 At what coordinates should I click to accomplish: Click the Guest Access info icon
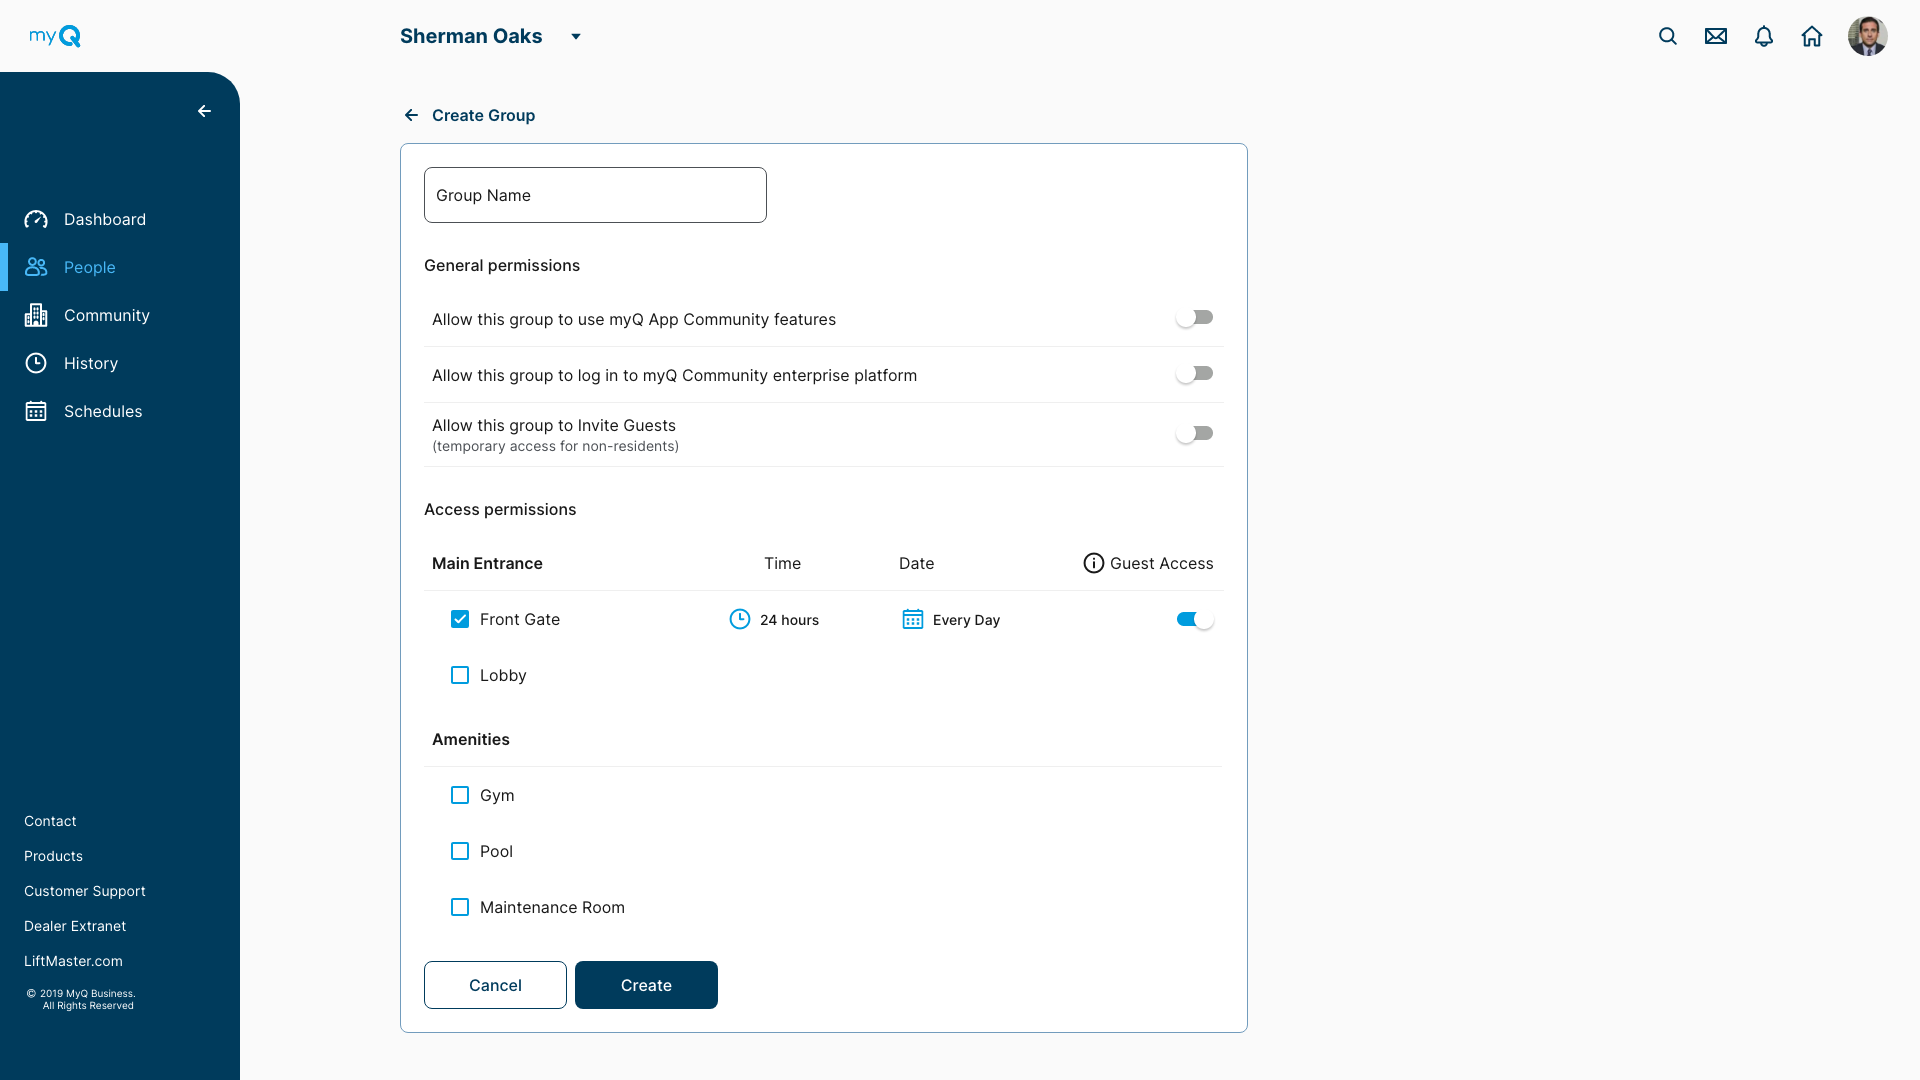click(1093, 563)
